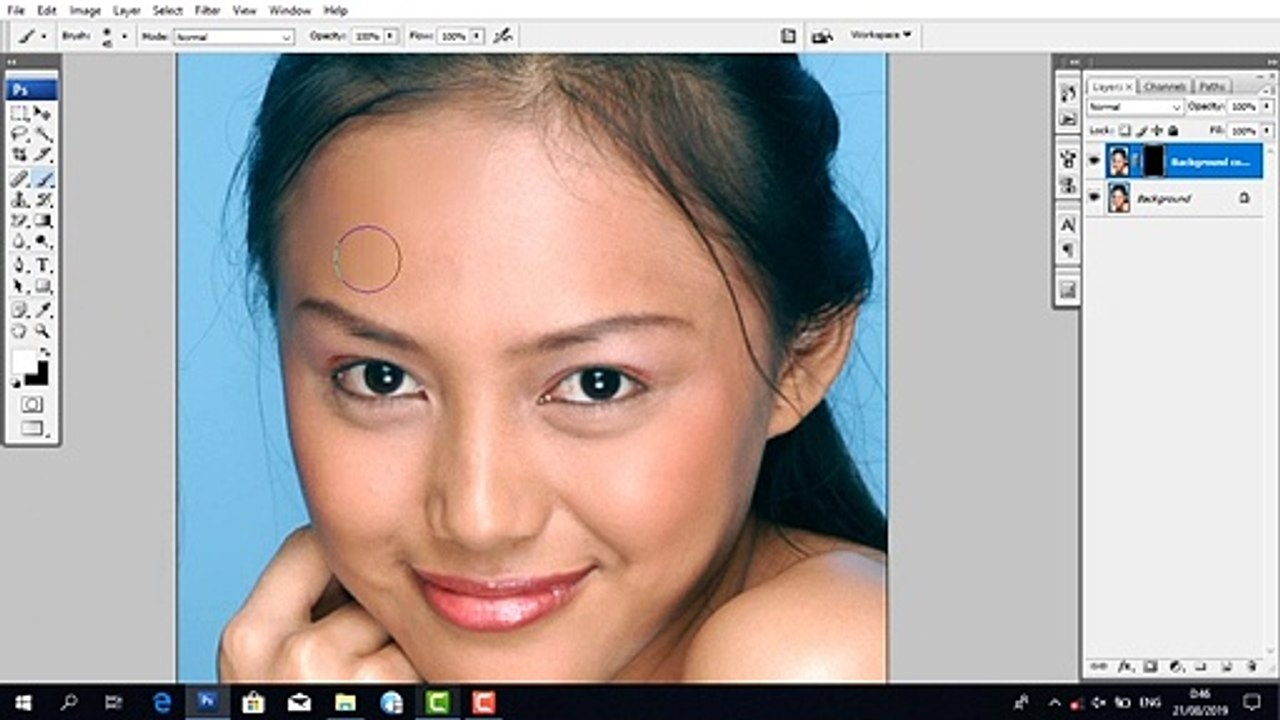Open File Explorer from the taskbar
Screen dimensions: 1280x720
coord(345,702)
